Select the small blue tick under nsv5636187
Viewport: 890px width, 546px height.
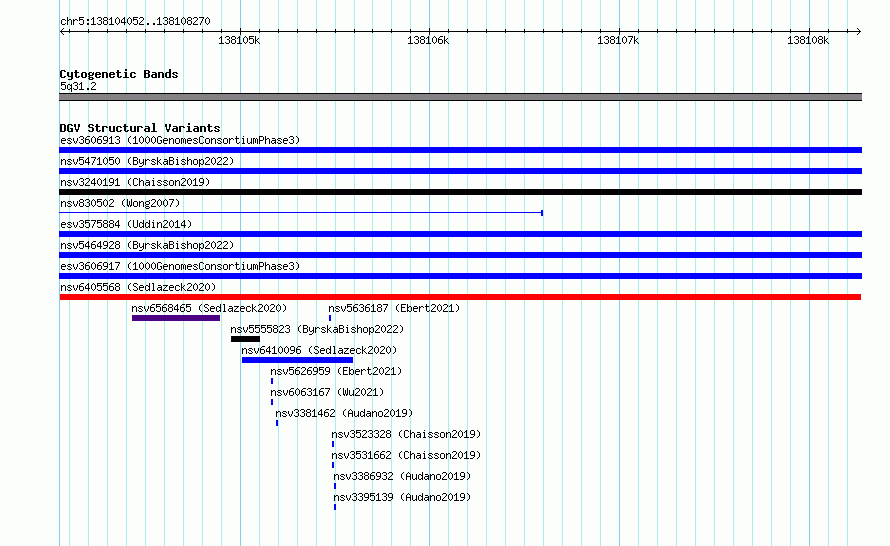[330, 318]
